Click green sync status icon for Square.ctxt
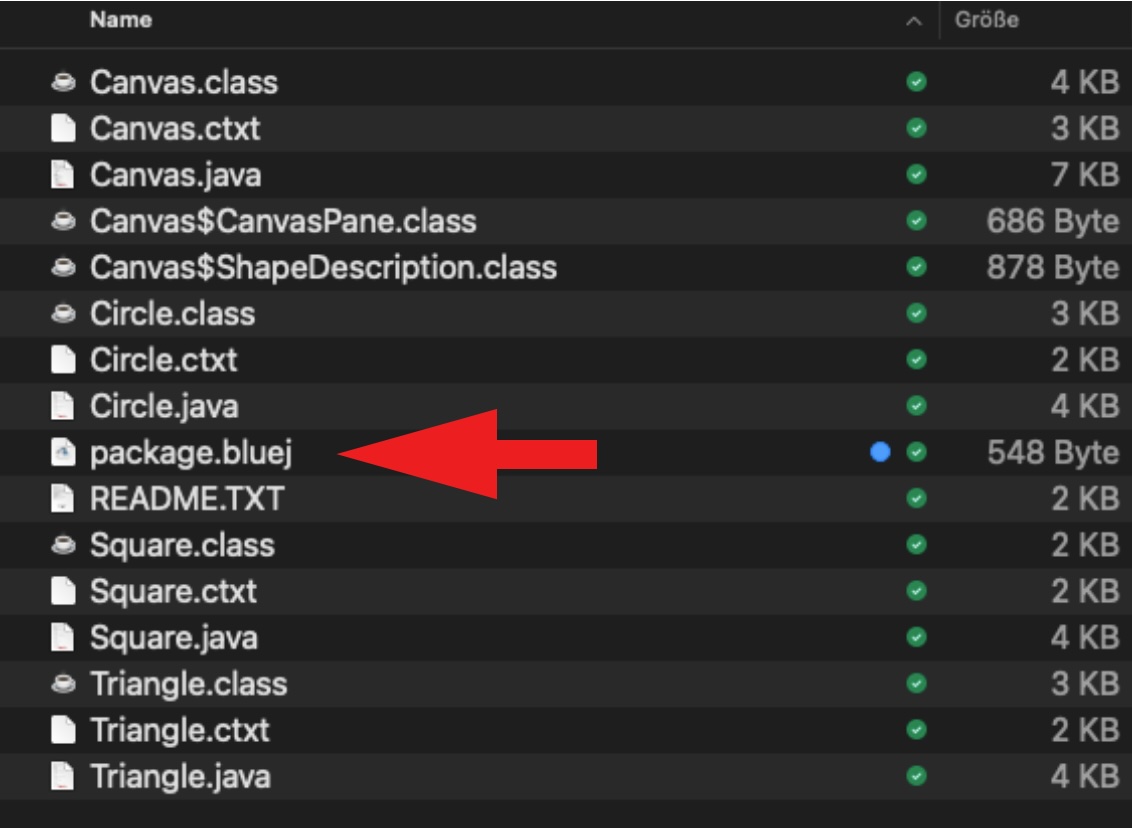1132x828 pixels. pos(915,591)
